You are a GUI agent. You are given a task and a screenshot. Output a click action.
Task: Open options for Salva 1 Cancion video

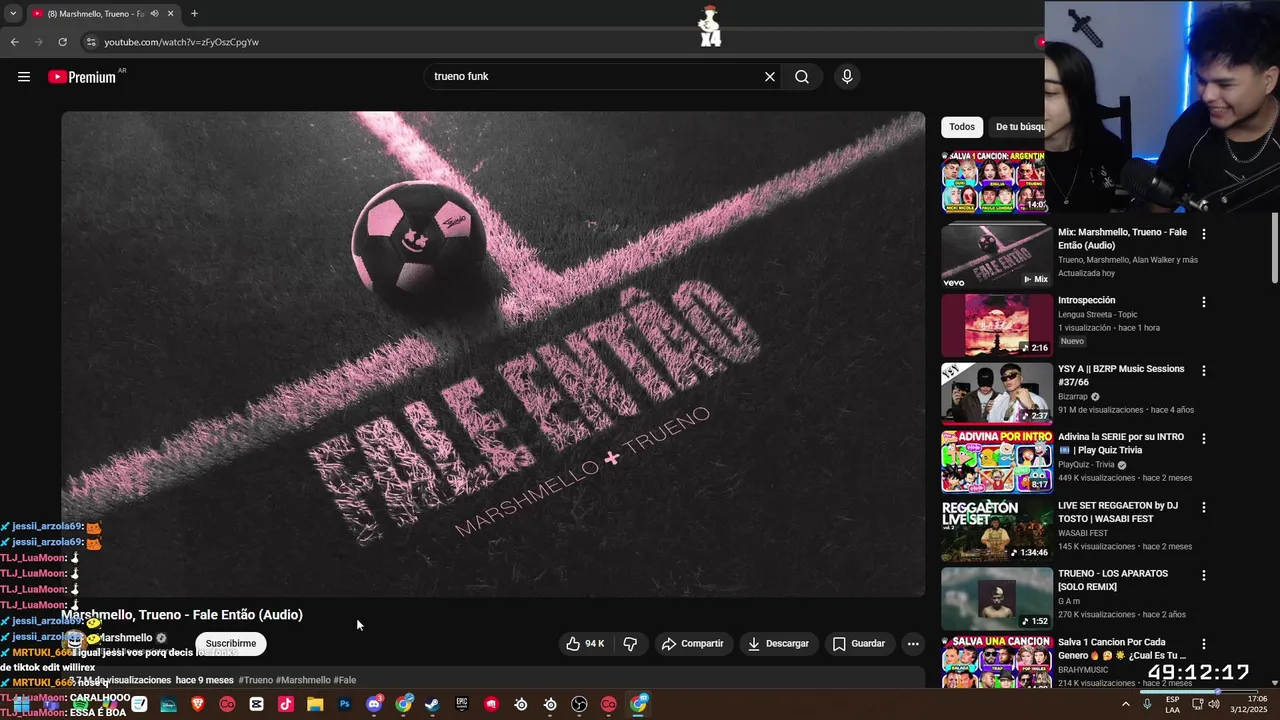point(1204,644)
